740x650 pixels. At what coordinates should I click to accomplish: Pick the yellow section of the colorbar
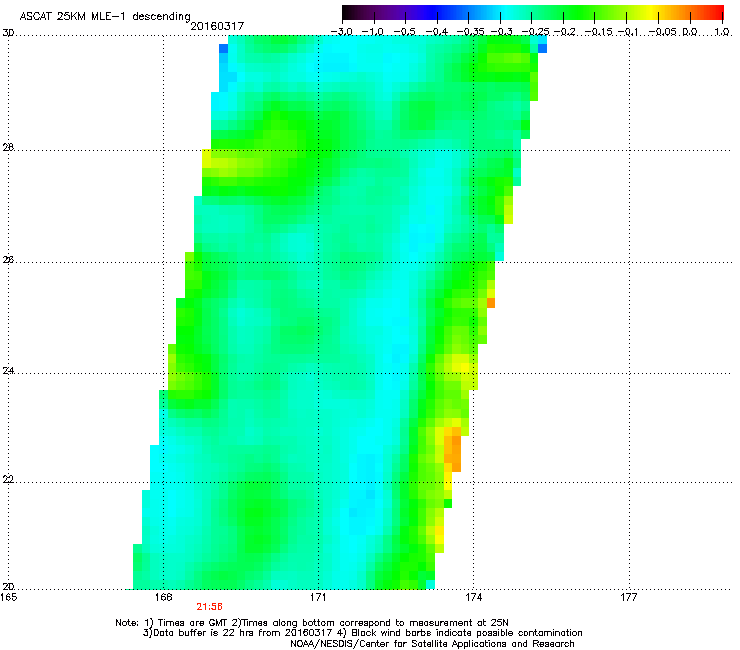pyautogui.click(x=654, y=12)
